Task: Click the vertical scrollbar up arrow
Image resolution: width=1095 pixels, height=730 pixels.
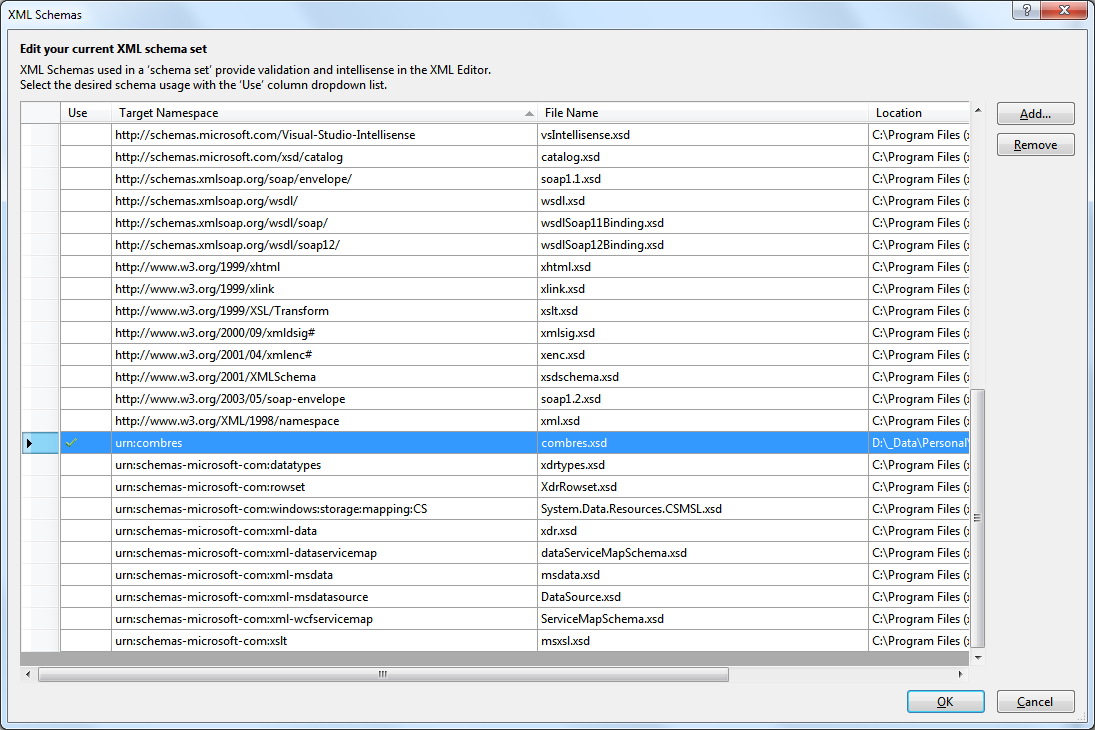Action: [978, 110]
